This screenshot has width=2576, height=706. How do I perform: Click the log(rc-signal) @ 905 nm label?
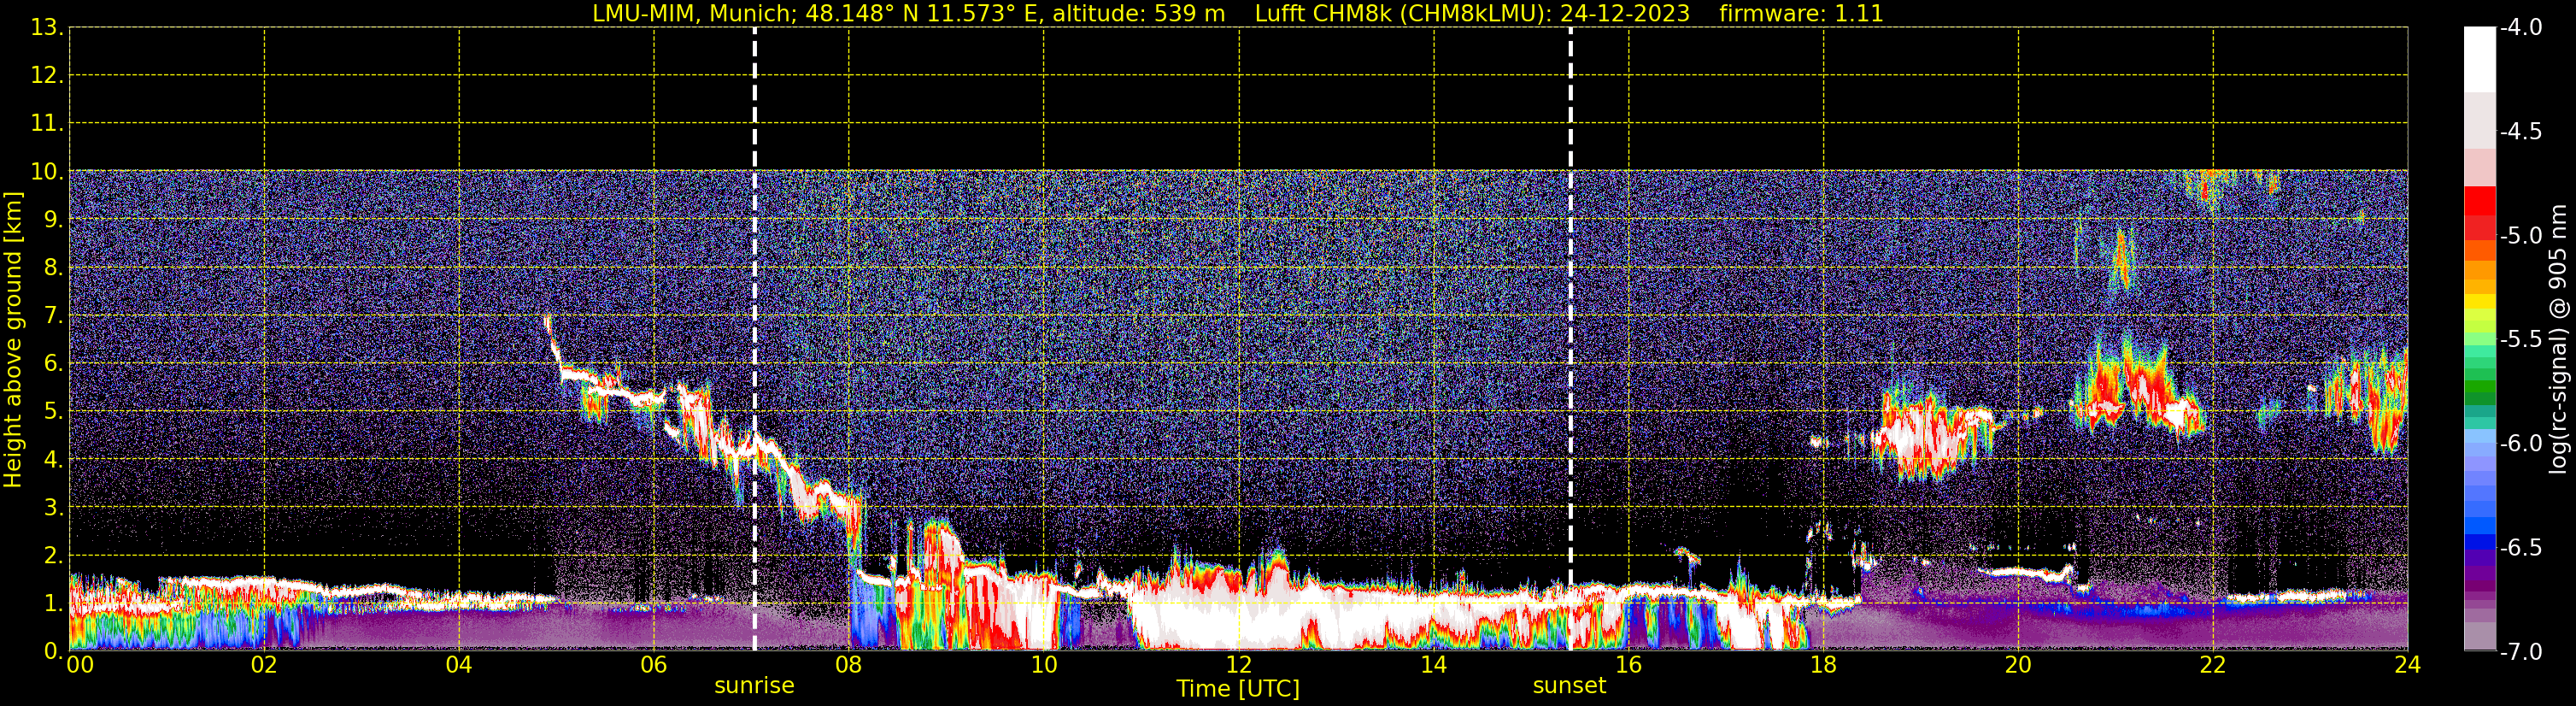(x=2558, y=340)
